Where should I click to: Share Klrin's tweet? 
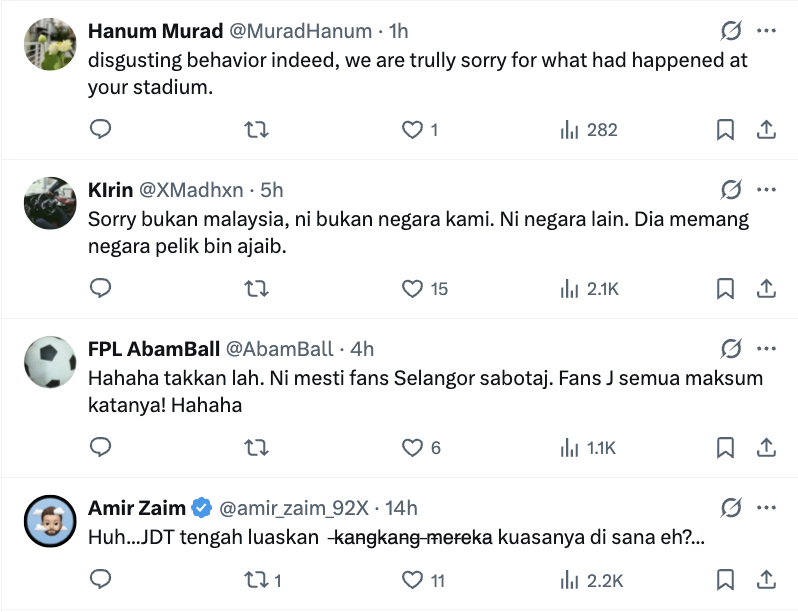coord(766,289)
